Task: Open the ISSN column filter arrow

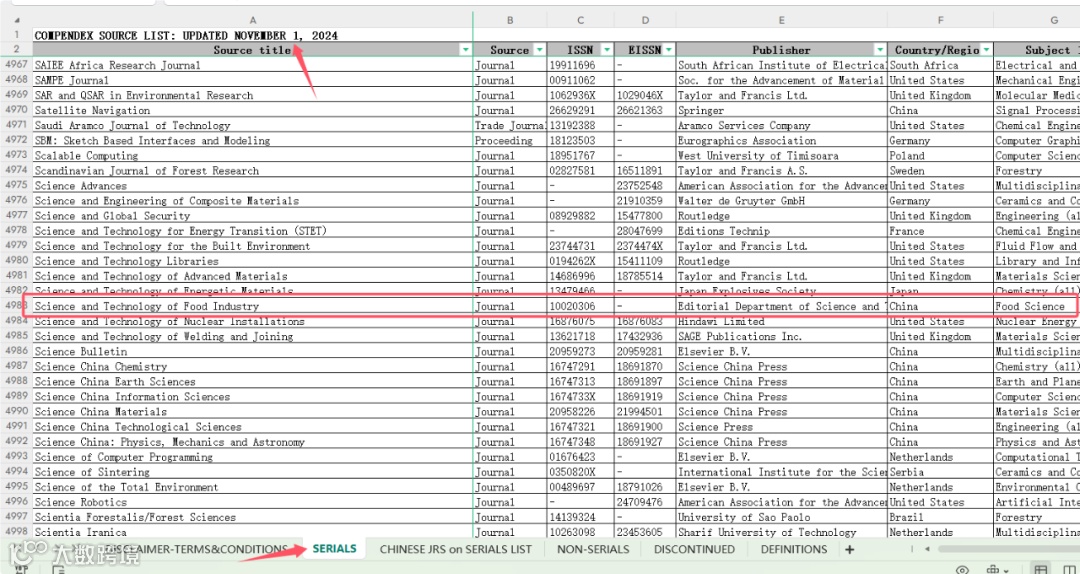Action: pos(607,50)
